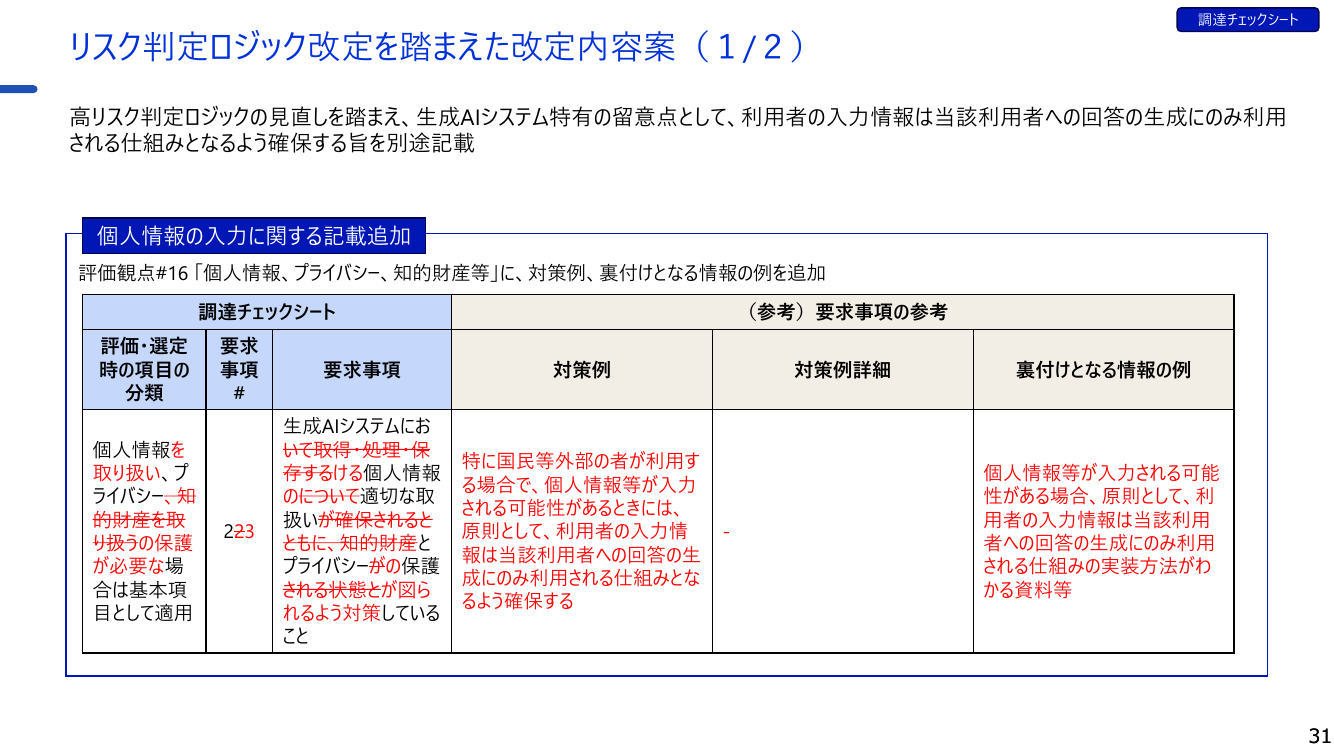The height and width of the screenshot is (750, 1334).
Task: Click the 対策例 column header
Action: click(x=582, y=370)
